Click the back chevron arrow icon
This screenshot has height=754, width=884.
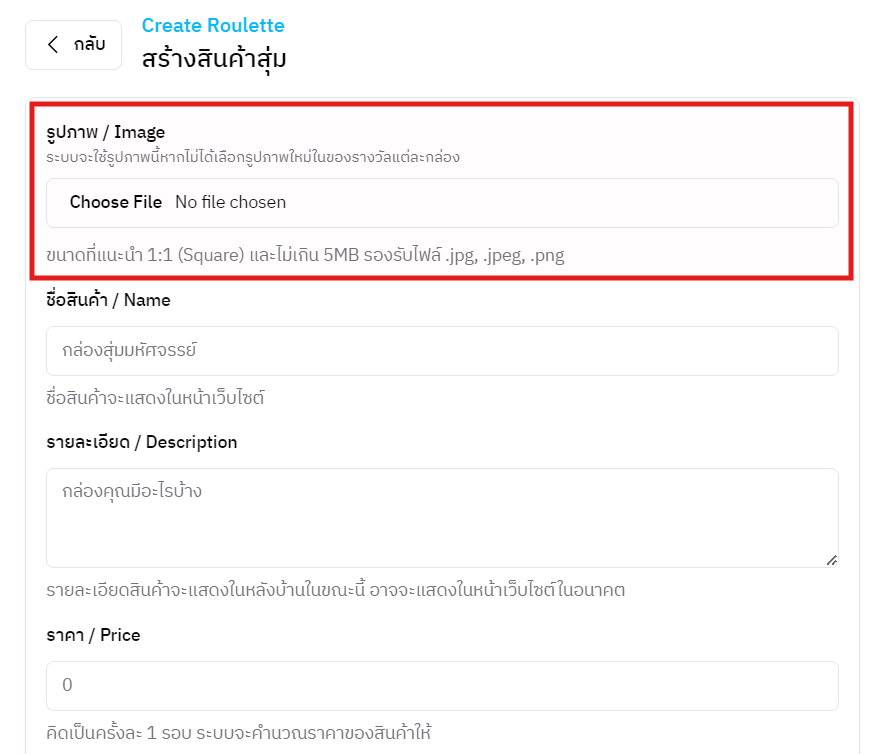53,45
